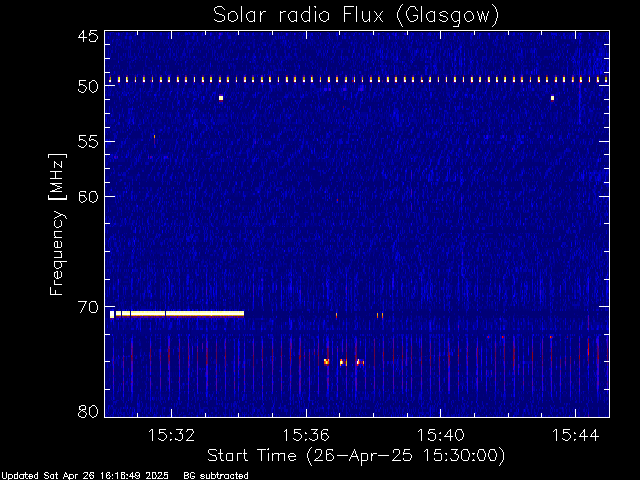The height and width of the screenshot is (480, 640).
Task: Click the '60' frequency tick label
Action: (x=88, y=197)
